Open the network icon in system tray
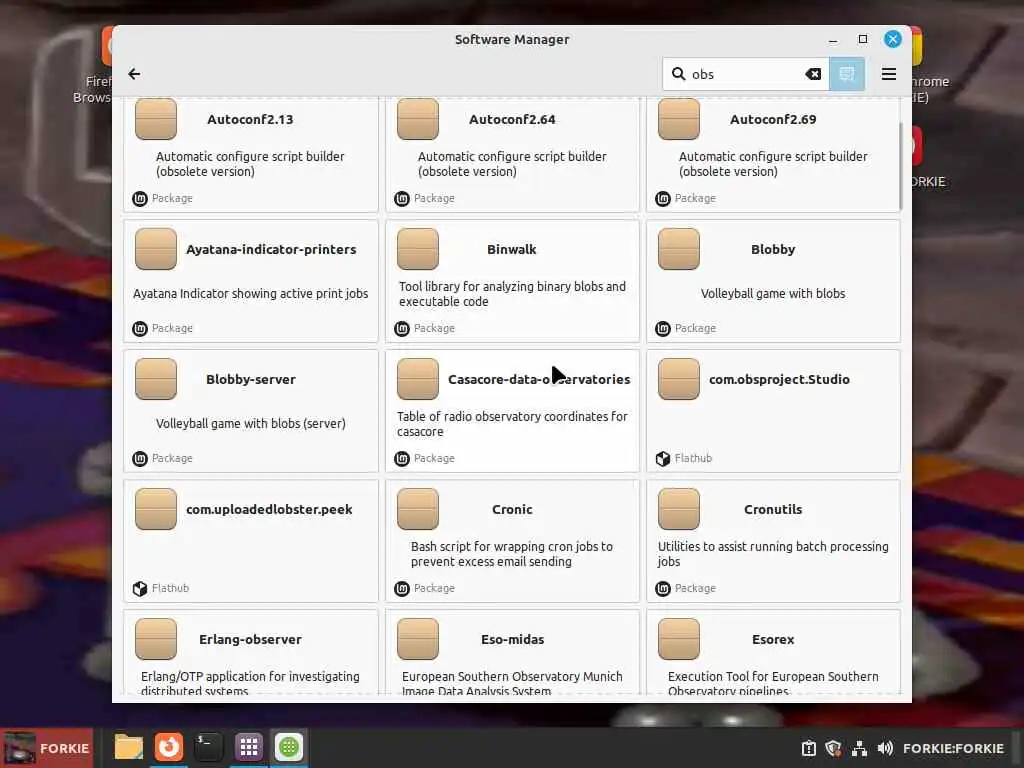Screen dimensions: 1024x768 (x=859, y=748)
